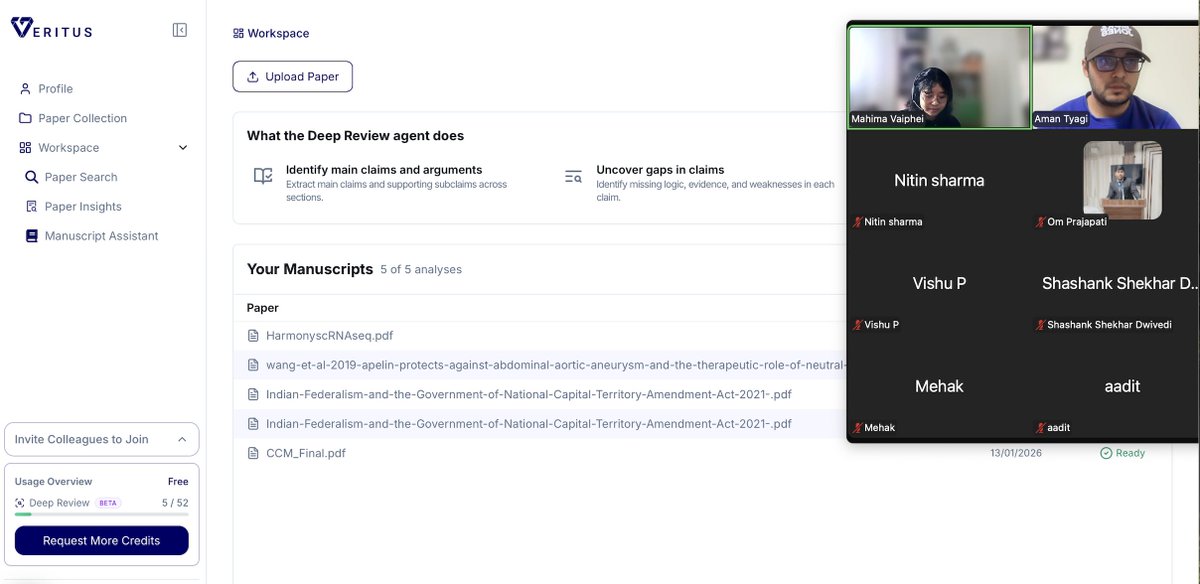Click Your Manuscripts heading
Viewport: 1200px width, 584px height.
310,269
